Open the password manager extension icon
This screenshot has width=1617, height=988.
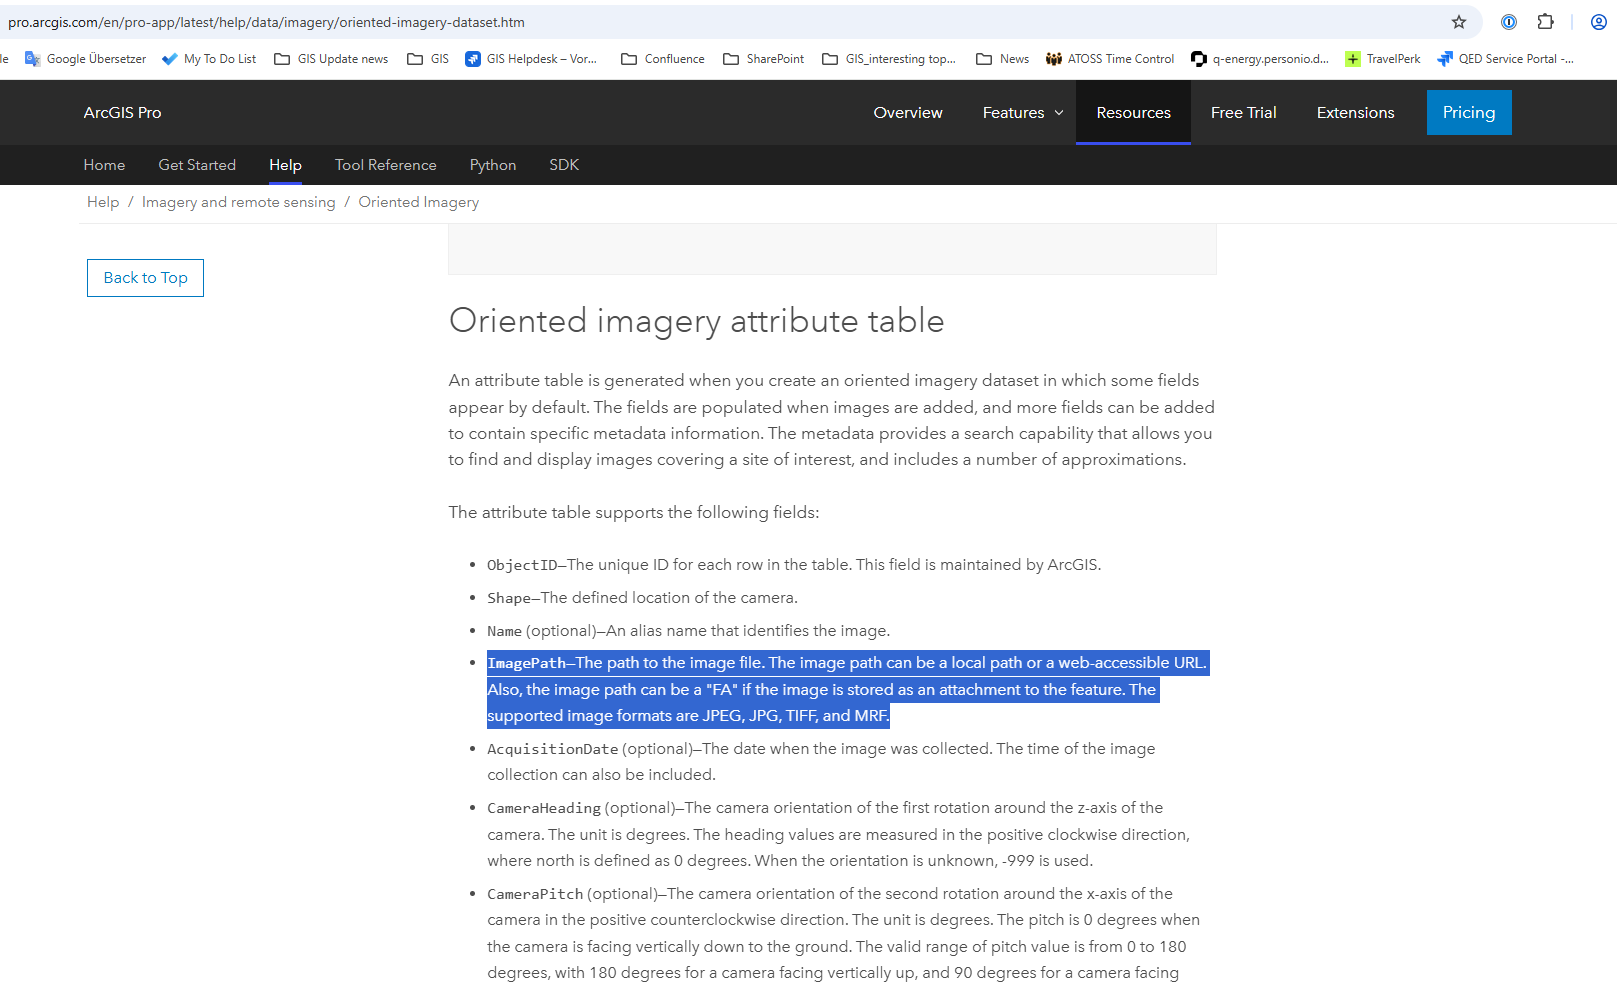tap(1509, 22)
